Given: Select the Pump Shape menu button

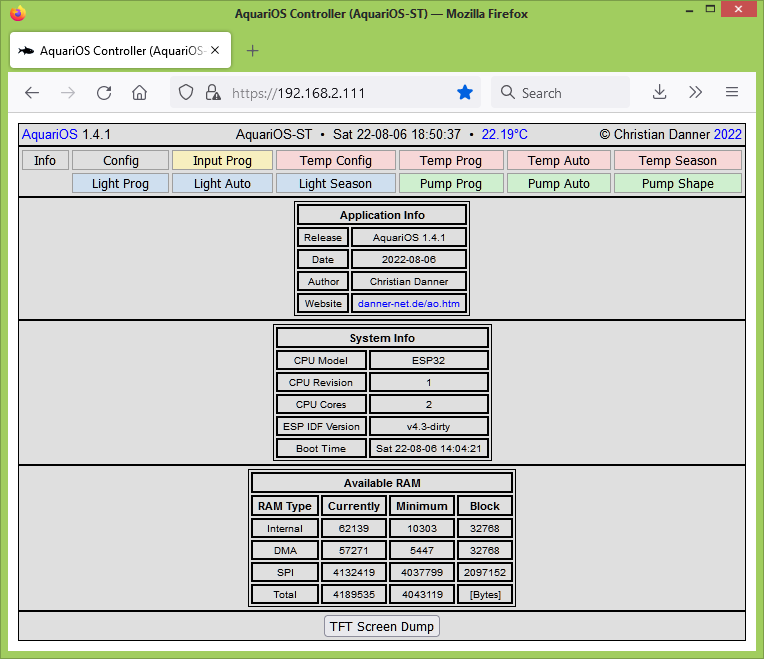Looking at the screenshot, I should pos(677,184).
